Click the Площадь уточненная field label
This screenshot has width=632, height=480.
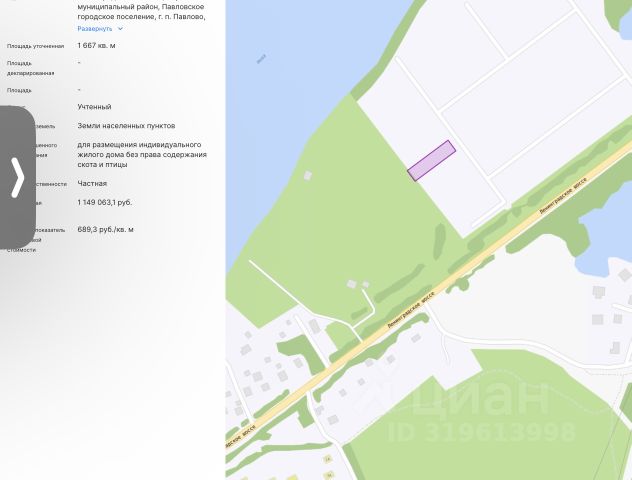click(x=35, y=46)
